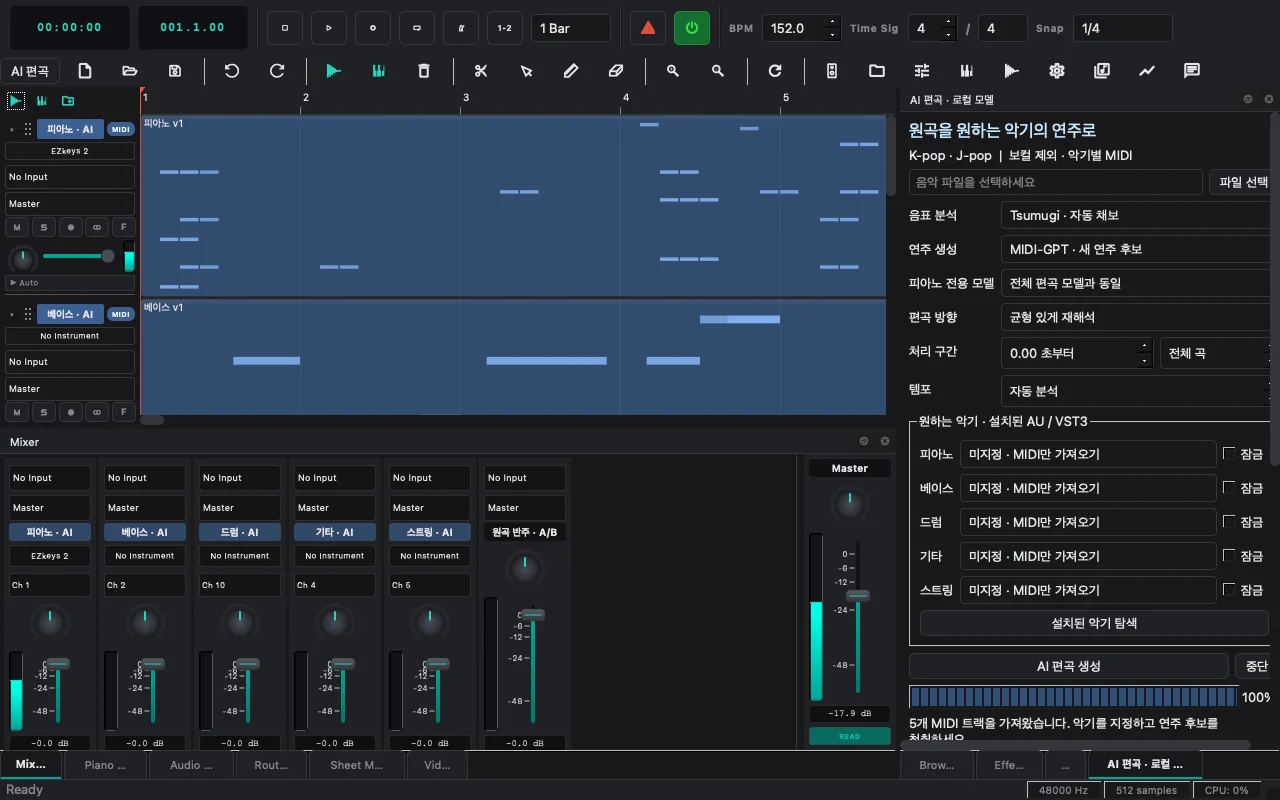Viewport: 1280px width, 800px height.
Task: Open the 베이스 instrument dropdown in AI panel
Action: coord(1088,488)
